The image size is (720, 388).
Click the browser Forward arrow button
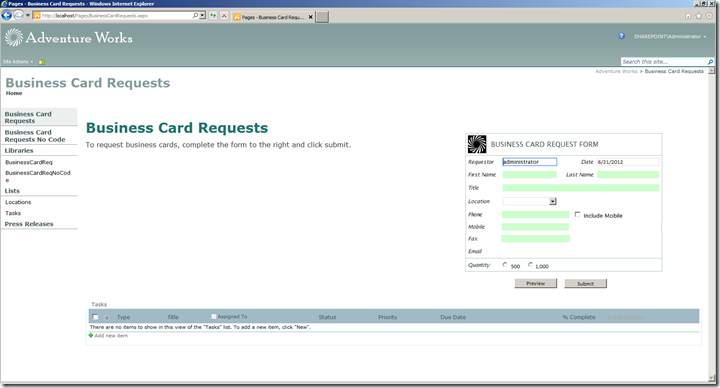point(18,16)
